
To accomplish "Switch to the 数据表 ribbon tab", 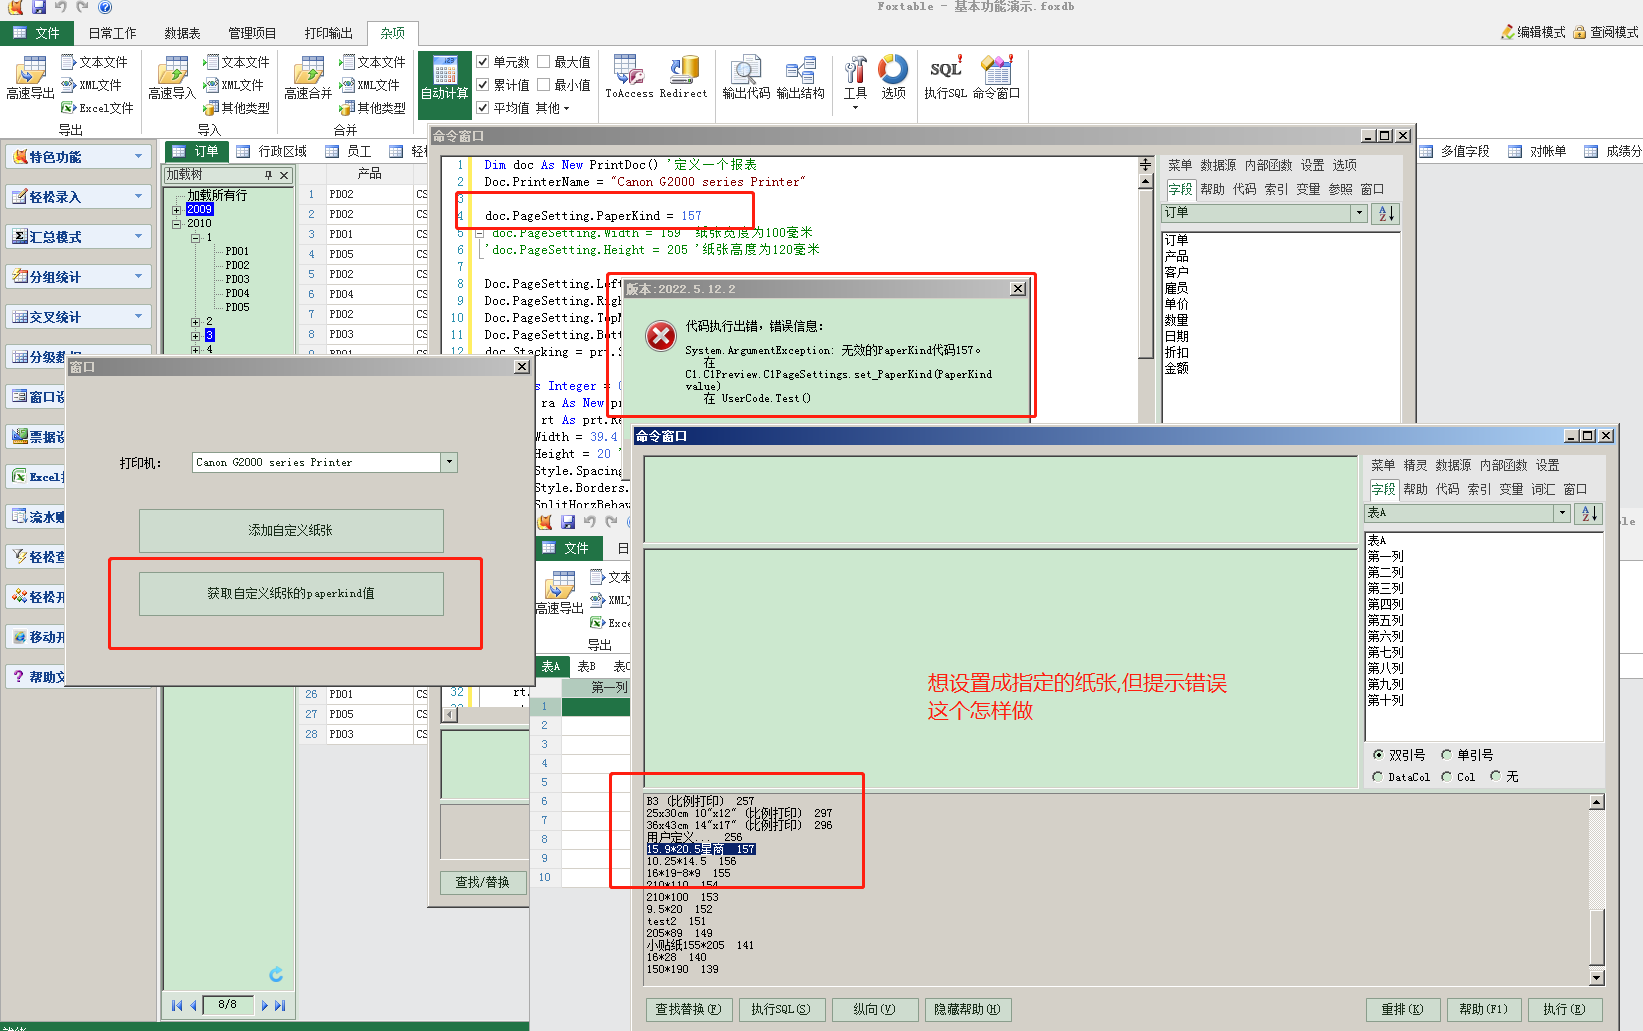I will coord(182,33).
